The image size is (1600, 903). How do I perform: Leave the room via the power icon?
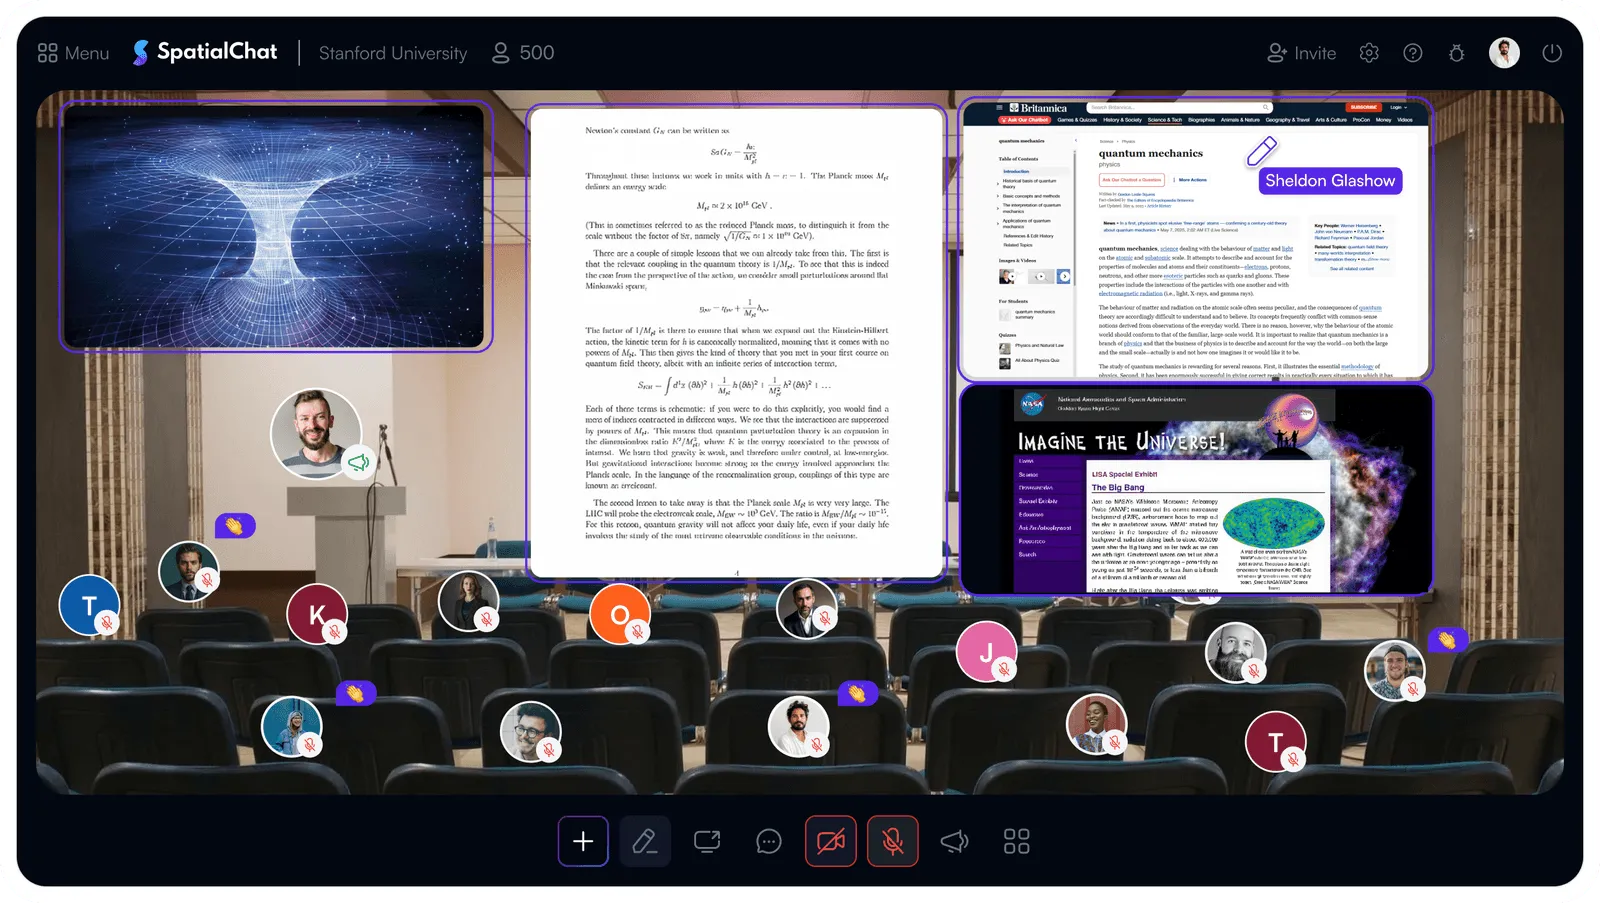(x=1551, y=52)
